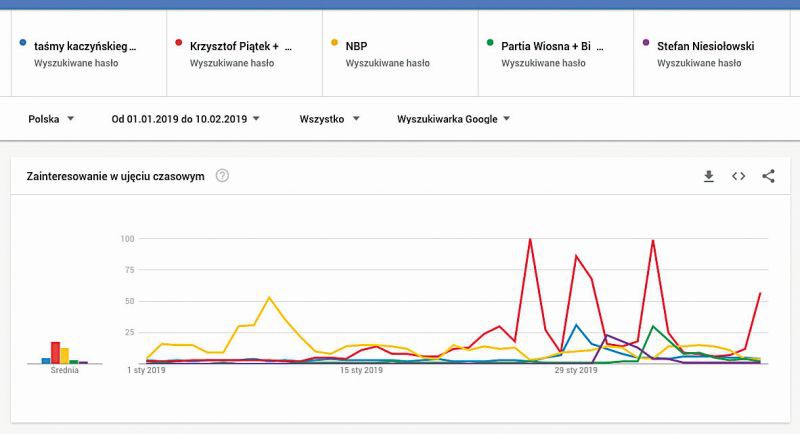Edit the NBP search term
The height and width of the screenshot is (434, 800).
[357, 46]
